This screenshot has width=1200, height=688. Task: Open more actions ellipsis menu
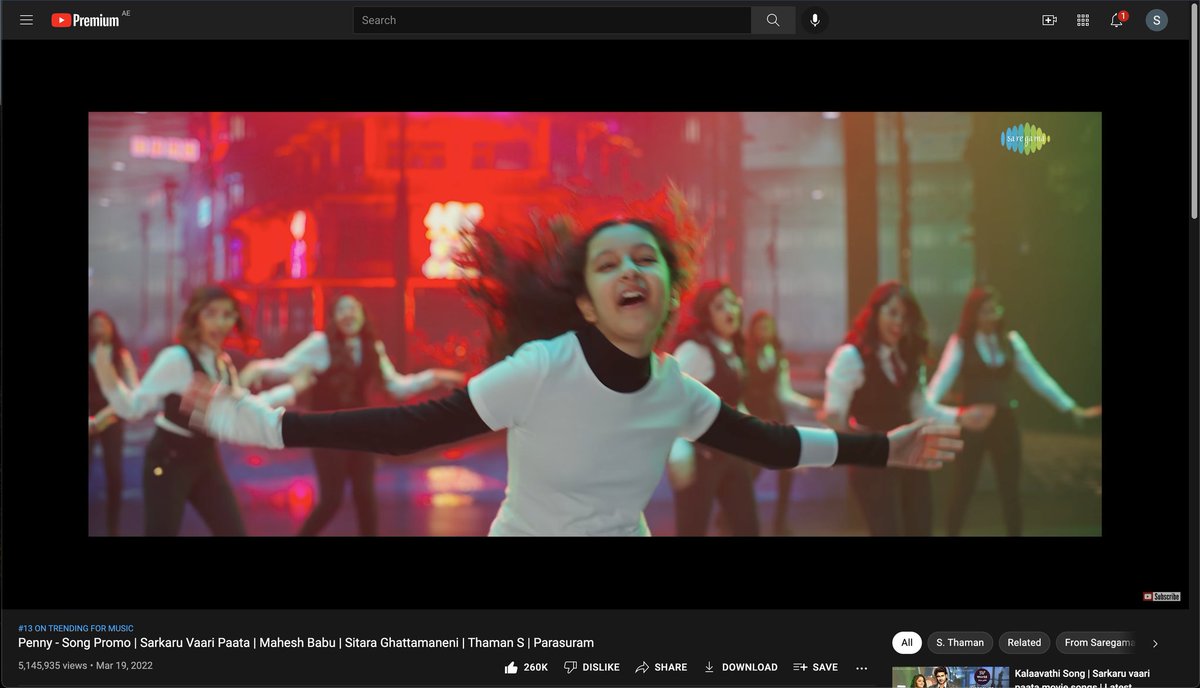(862, 667)
